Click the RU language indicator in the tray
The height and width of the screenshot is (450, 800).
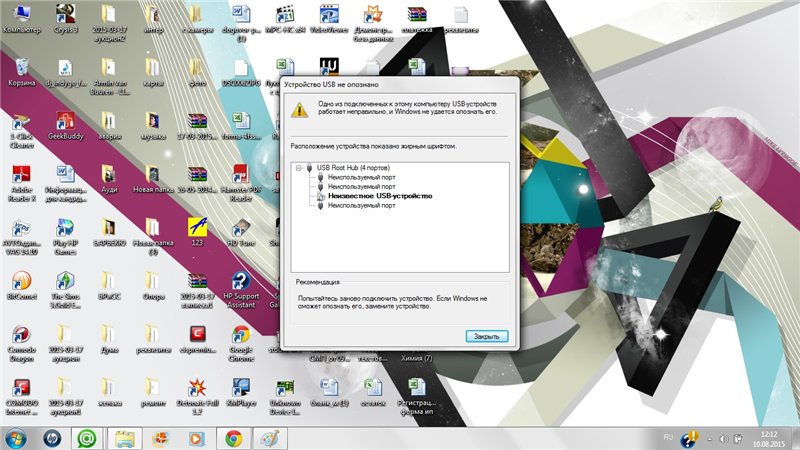pyautogui.click(x=668, y=438)
